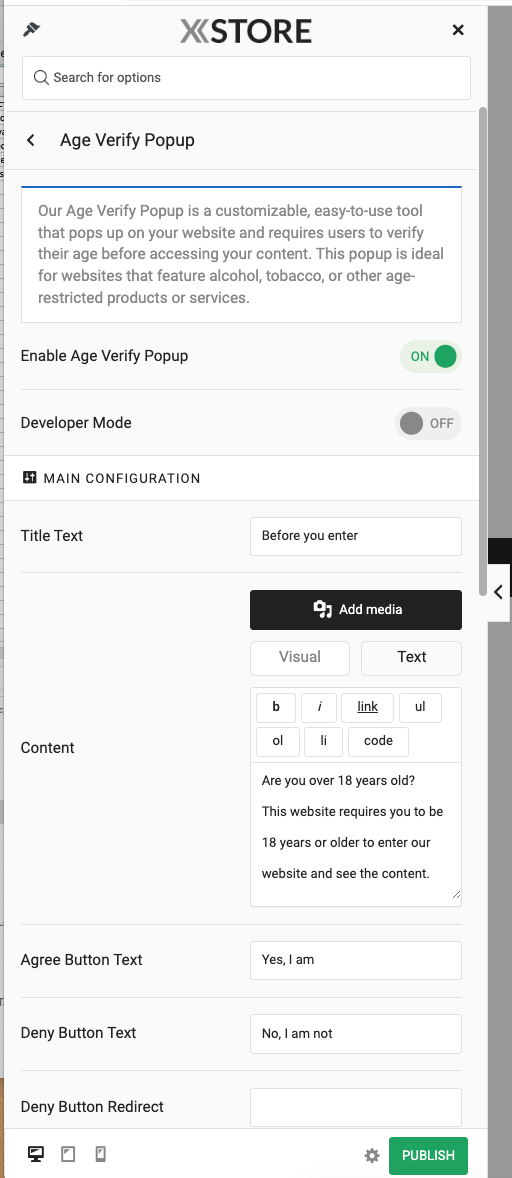
Task: Close the XStore options panel
Action: 458,30
